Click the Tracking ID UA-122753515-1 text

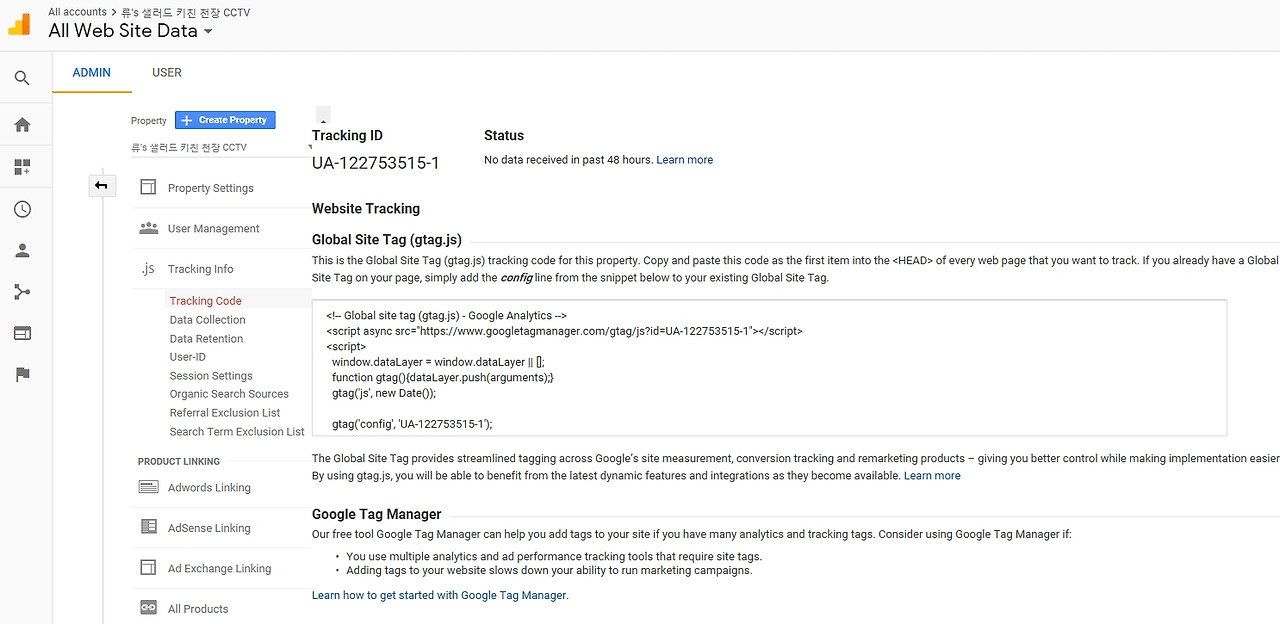[376, 162]
